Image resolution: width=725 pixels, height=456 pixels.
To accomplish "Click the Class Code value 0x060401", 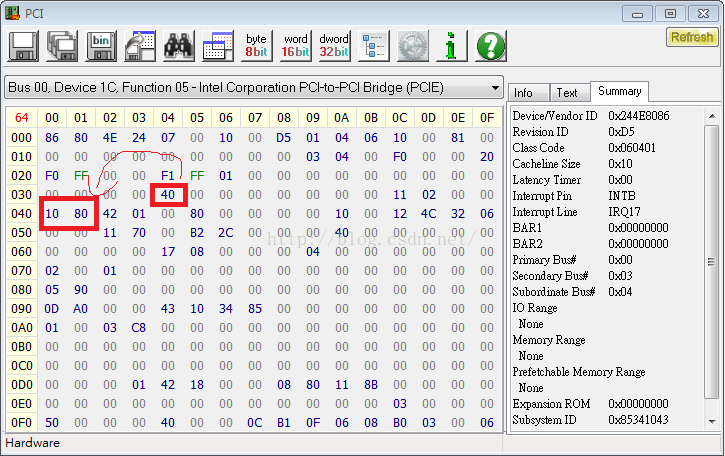I will (x=632, y=148).
